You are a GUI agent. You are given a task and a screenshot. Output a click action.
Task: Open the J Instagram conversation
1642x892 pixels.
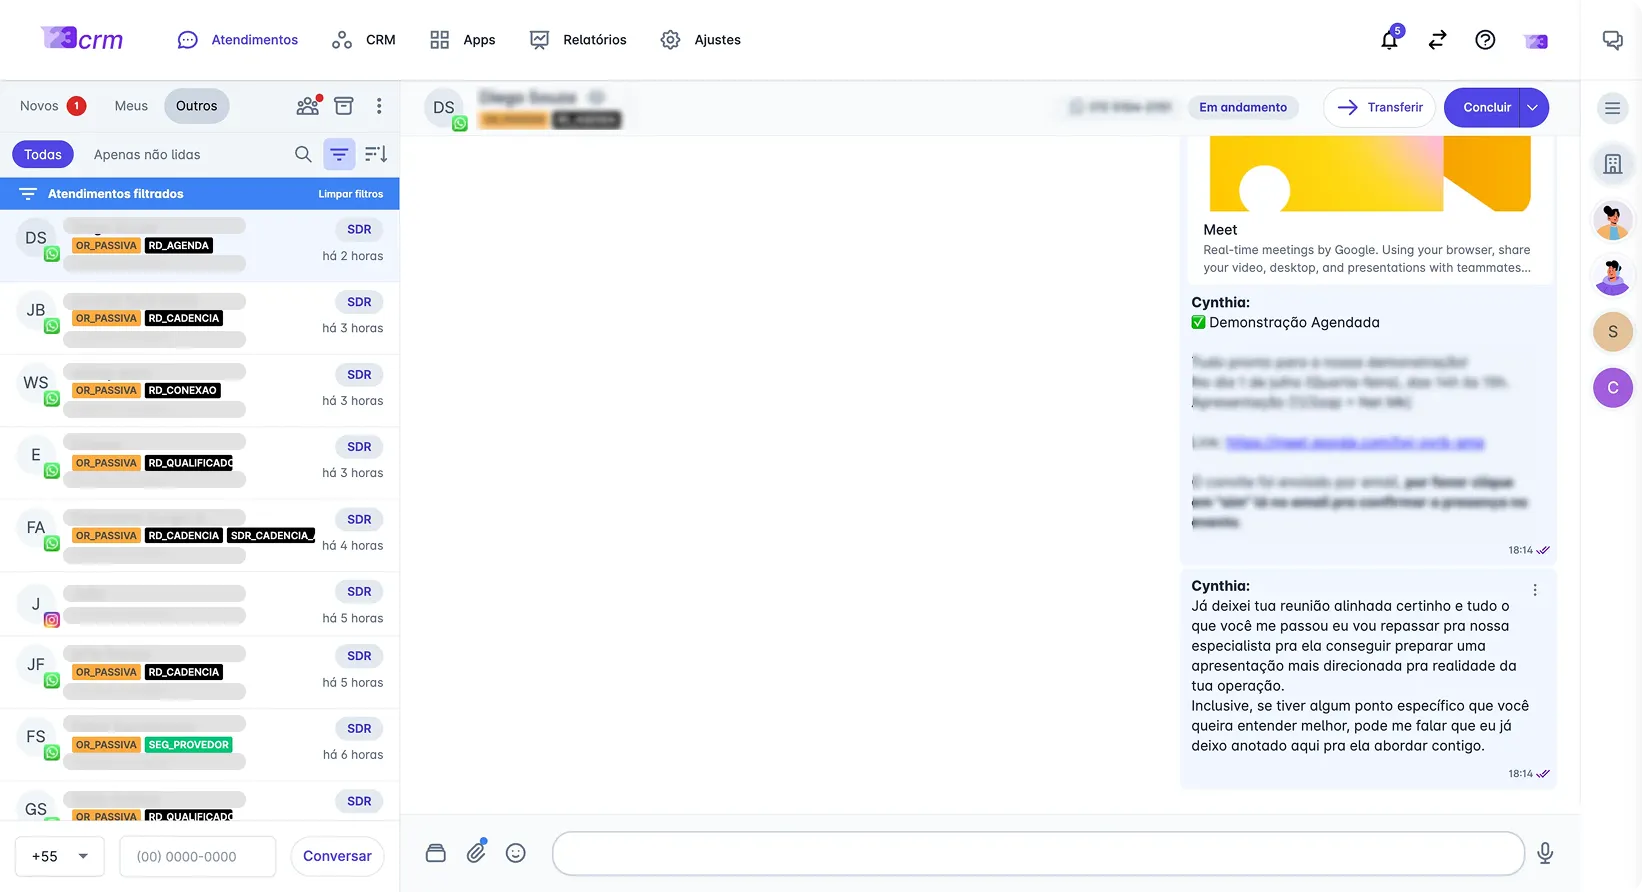200,605
